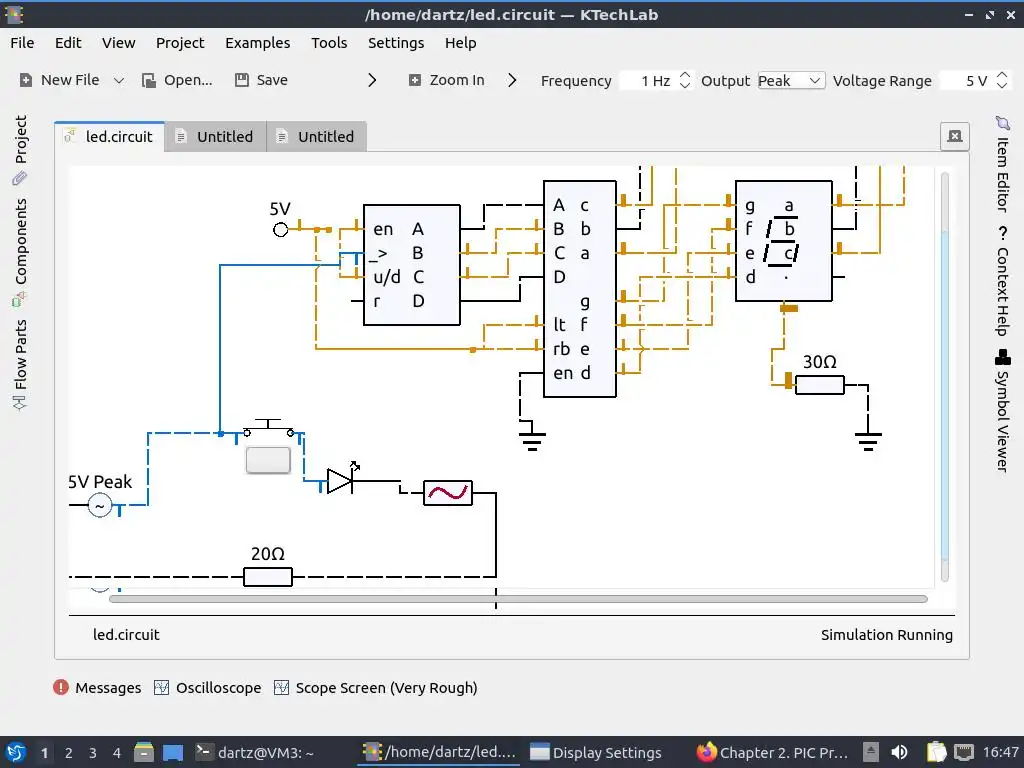Image resolution: width=1024 pixels, height=768 pixels.
Task: Save the circuit with the Save button
Action: [261, 80]
